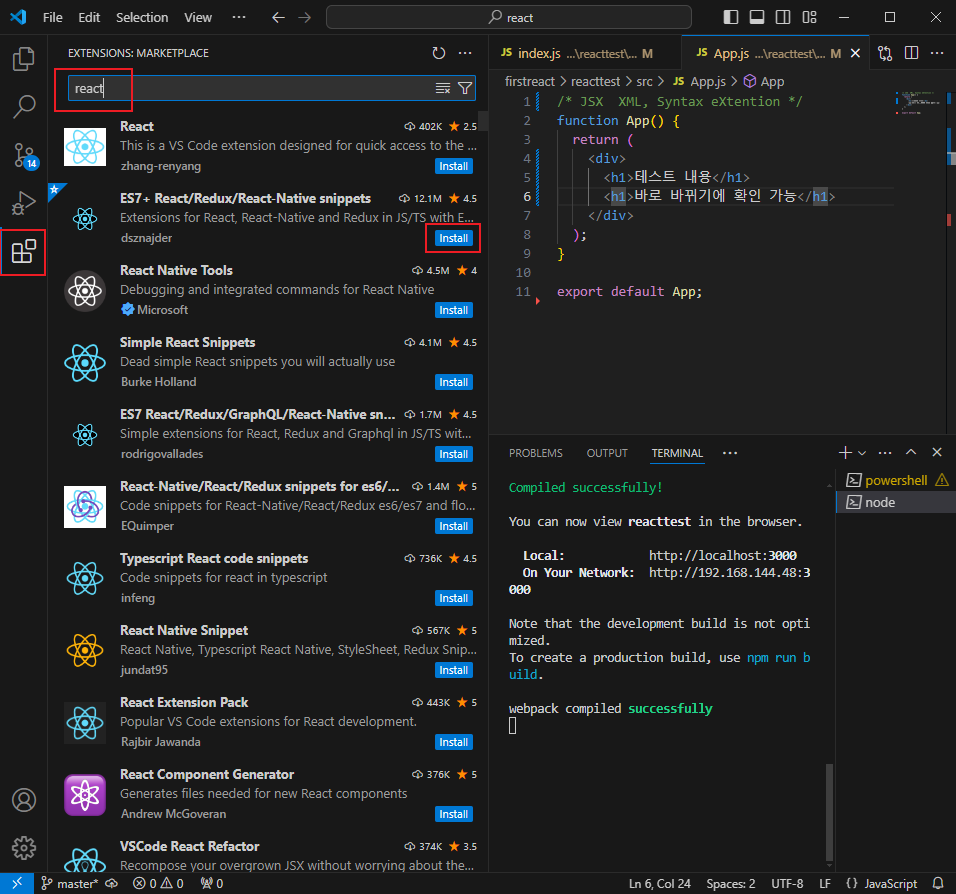The image size is (956, 894).
Task: Install React Component Generator extension
Action: click(454, 814)
